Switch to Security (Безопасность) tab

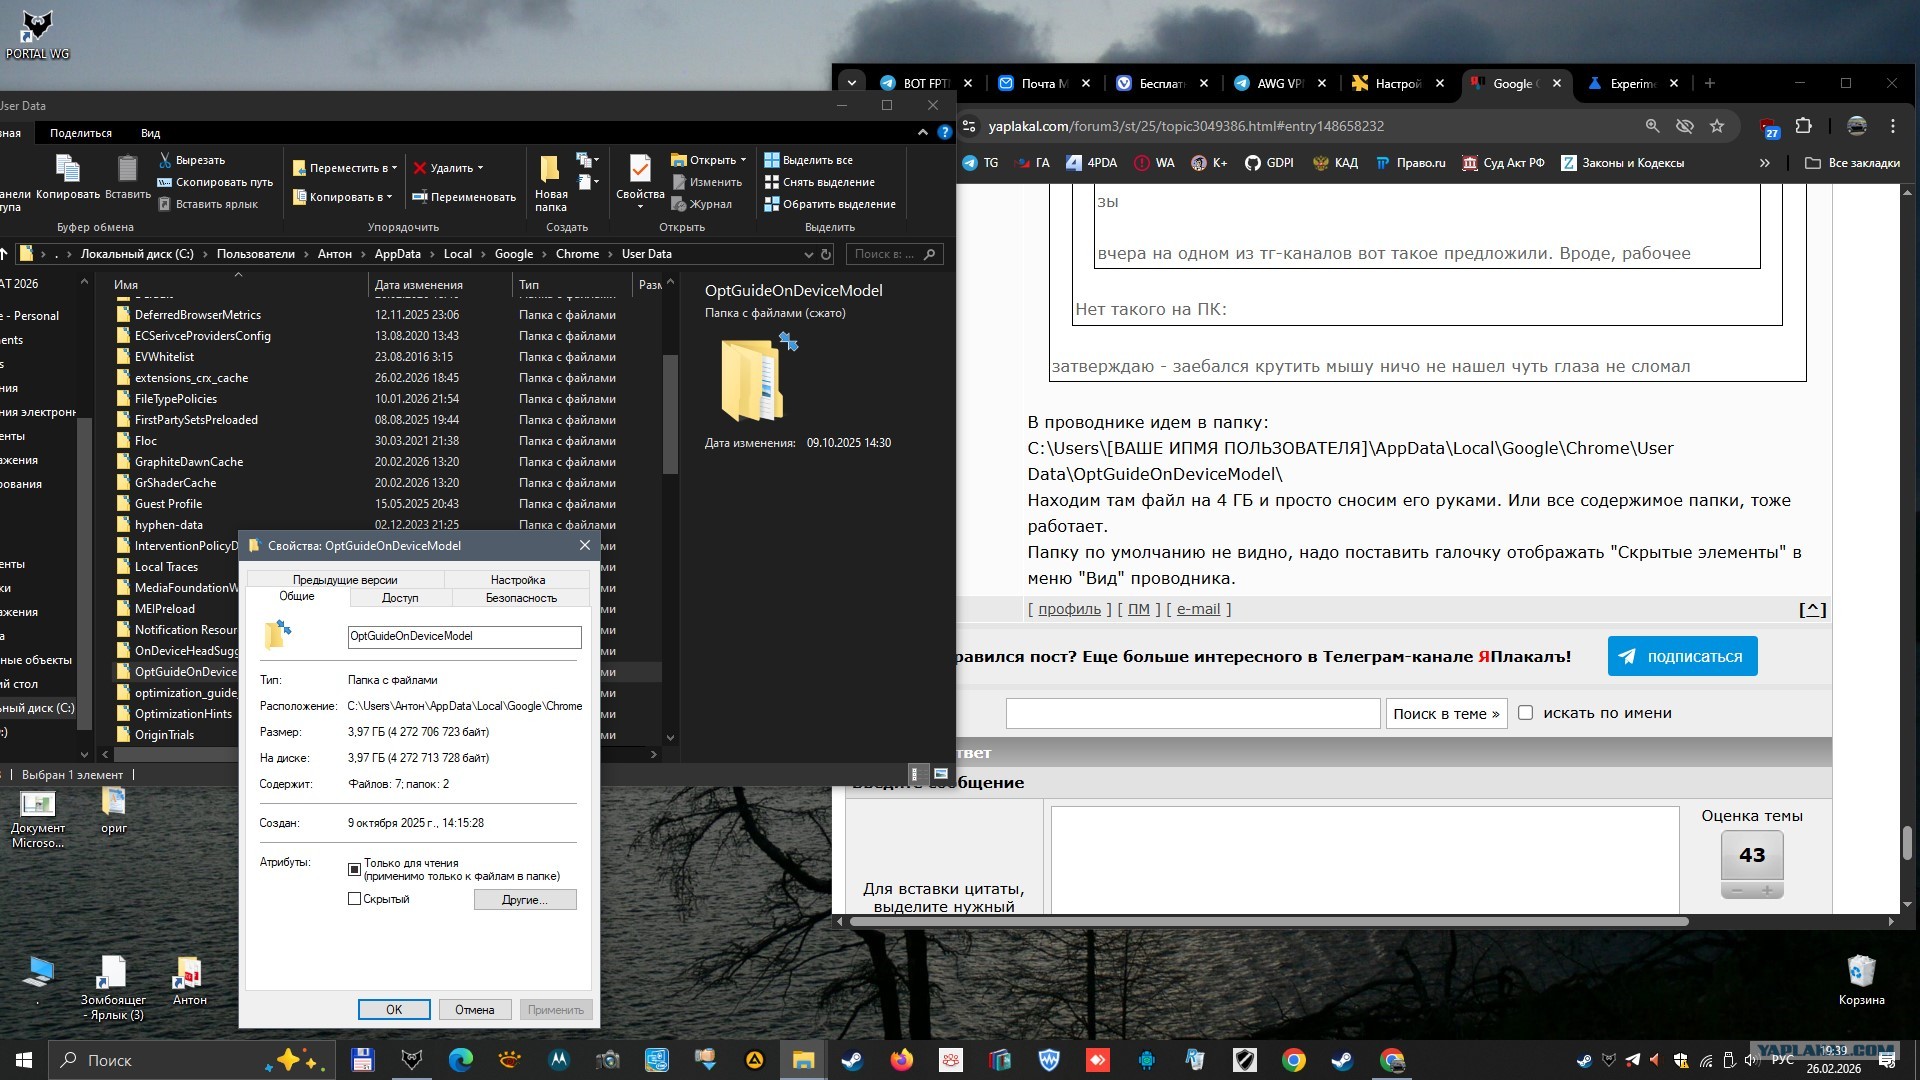click(521, 598)
